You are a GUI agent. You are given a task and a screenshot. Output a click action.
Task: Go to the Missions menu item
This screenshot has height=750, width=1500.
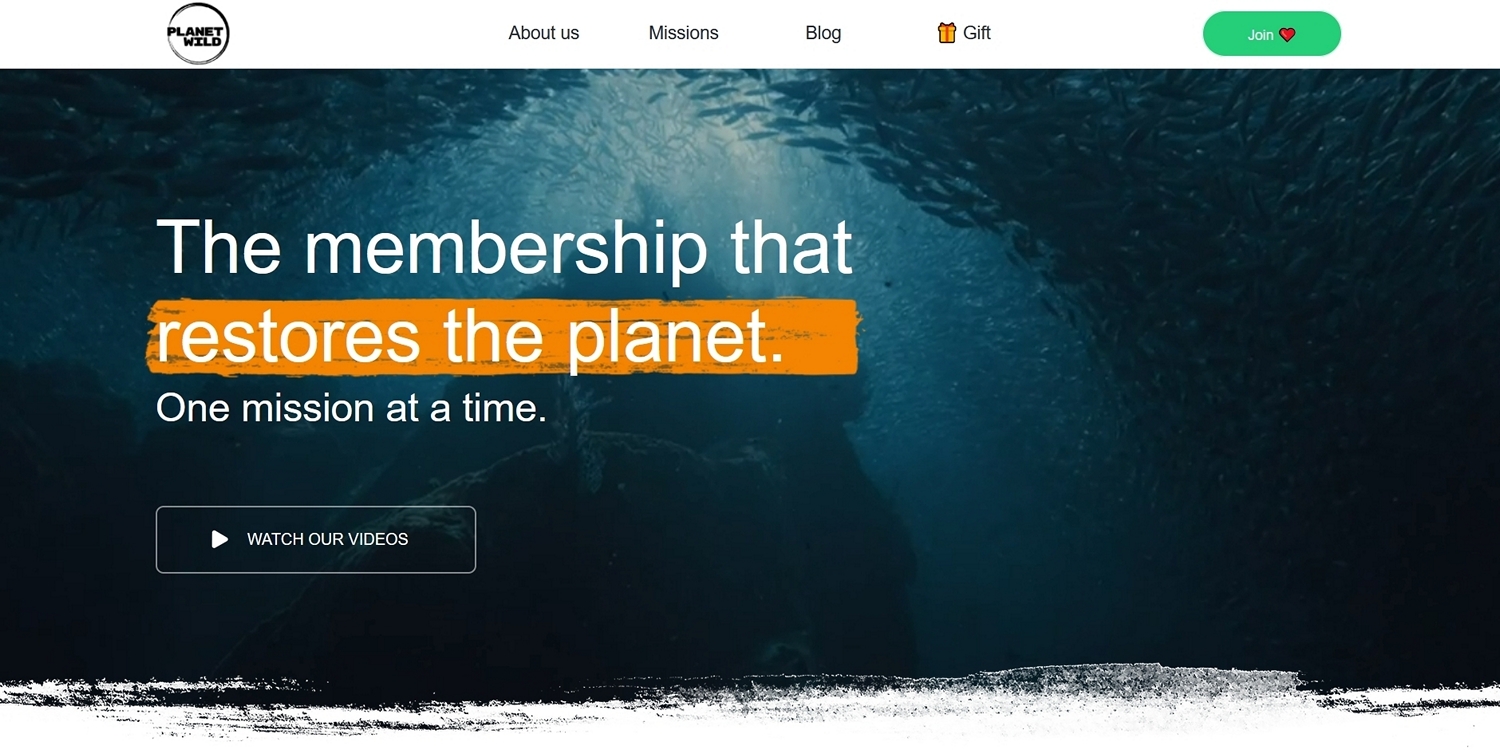(x=683, y=33)
